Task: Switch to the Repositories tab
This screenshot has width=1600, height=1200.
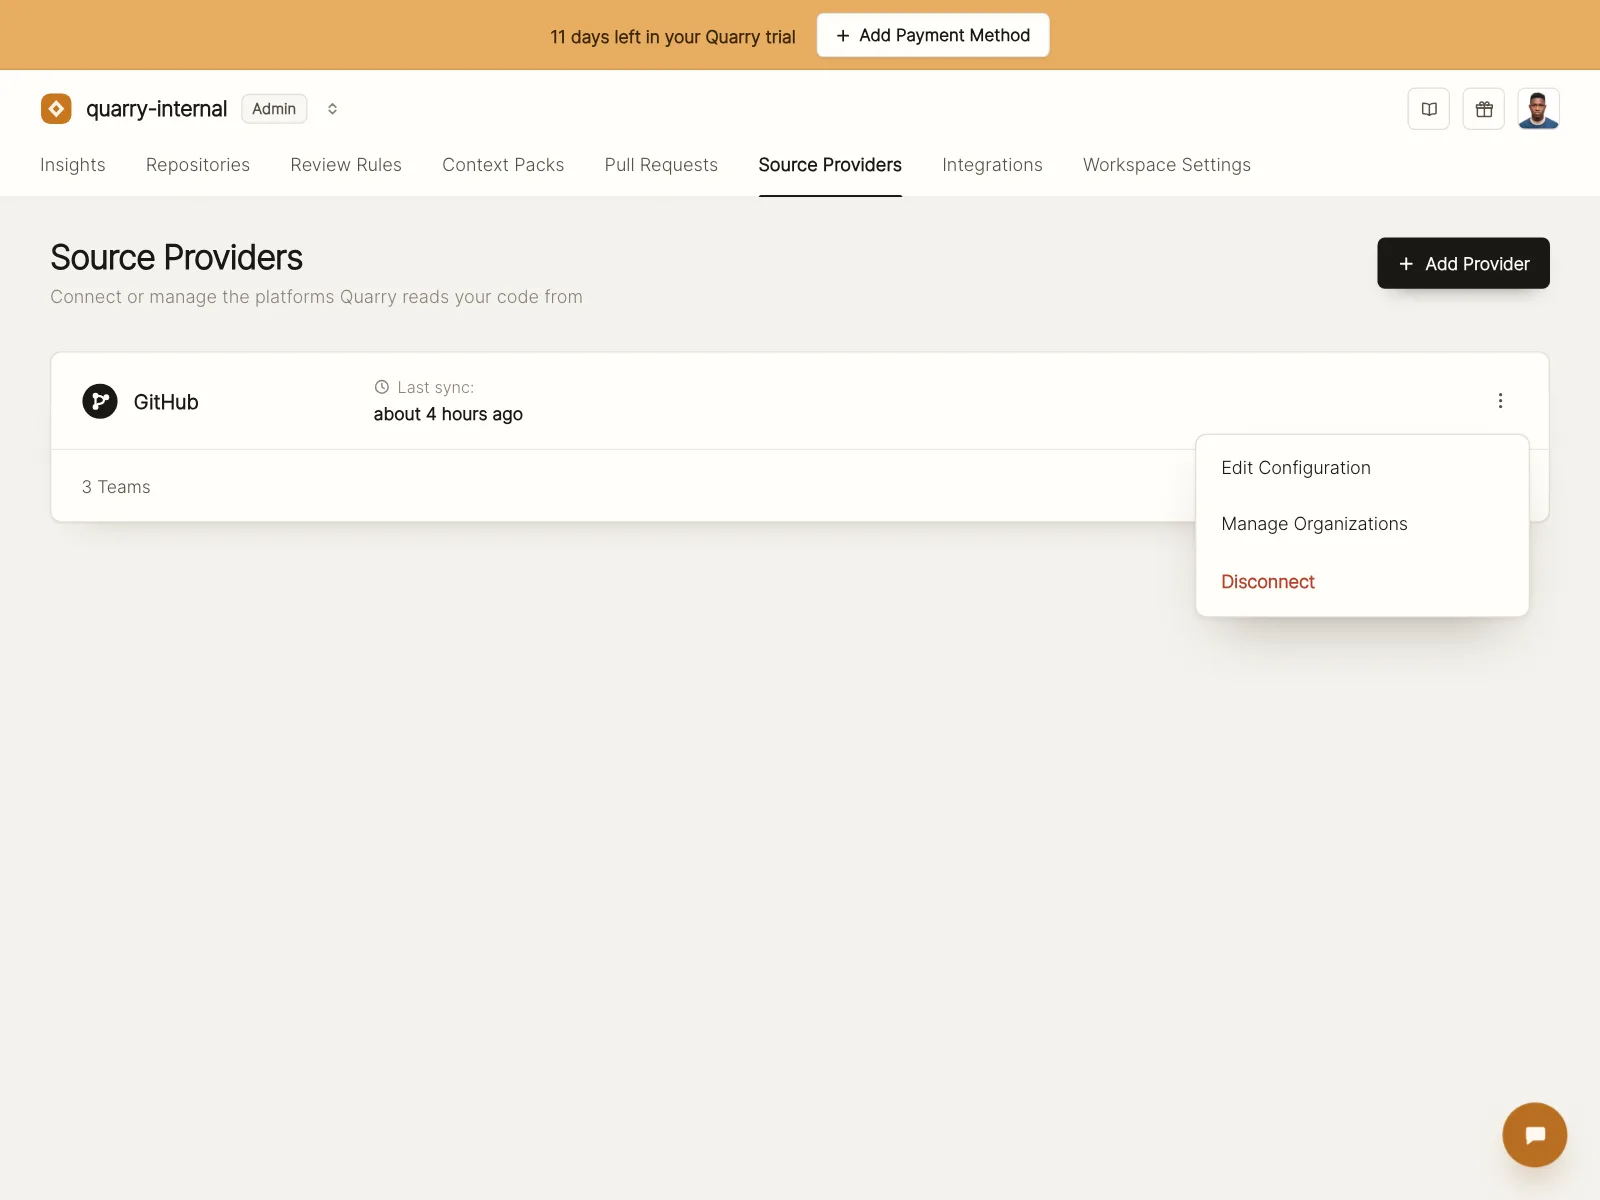Action: point(198,165)
